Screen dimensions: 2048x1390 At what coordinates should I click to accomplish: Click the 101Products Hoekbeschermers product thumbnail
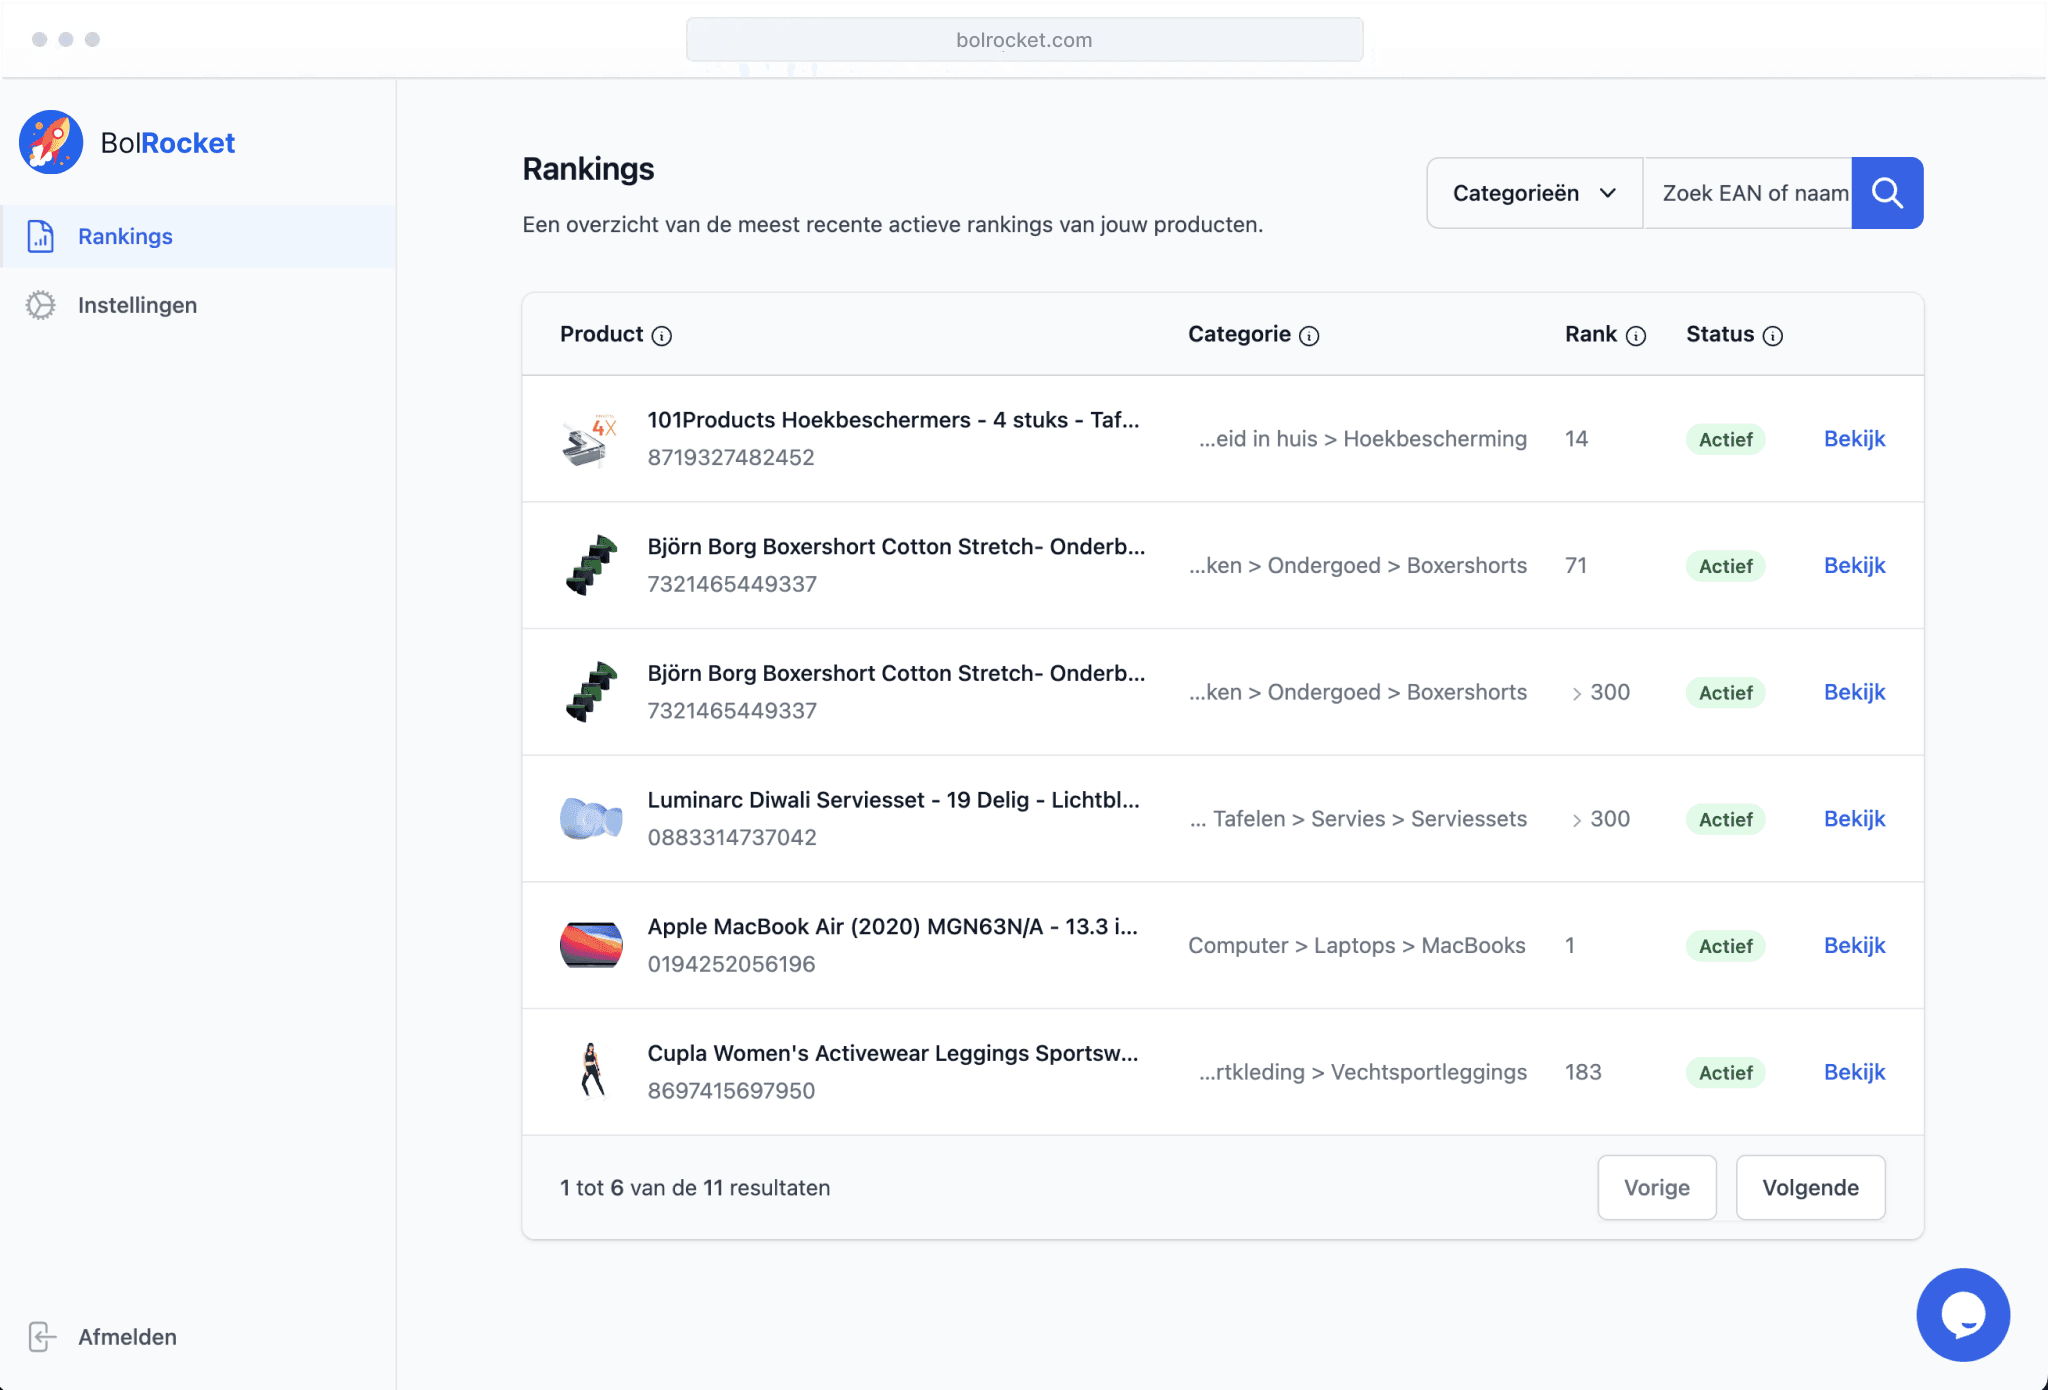pyautogui.click(x=591, y=439)
